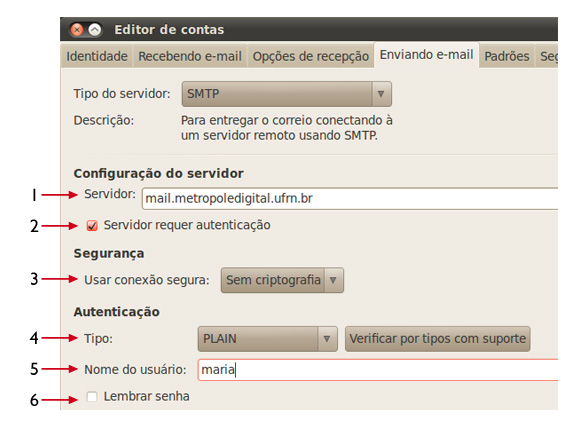Click the Lembrar senha label text
Viewport: 561px width, 443px height.
click(146, 396)
